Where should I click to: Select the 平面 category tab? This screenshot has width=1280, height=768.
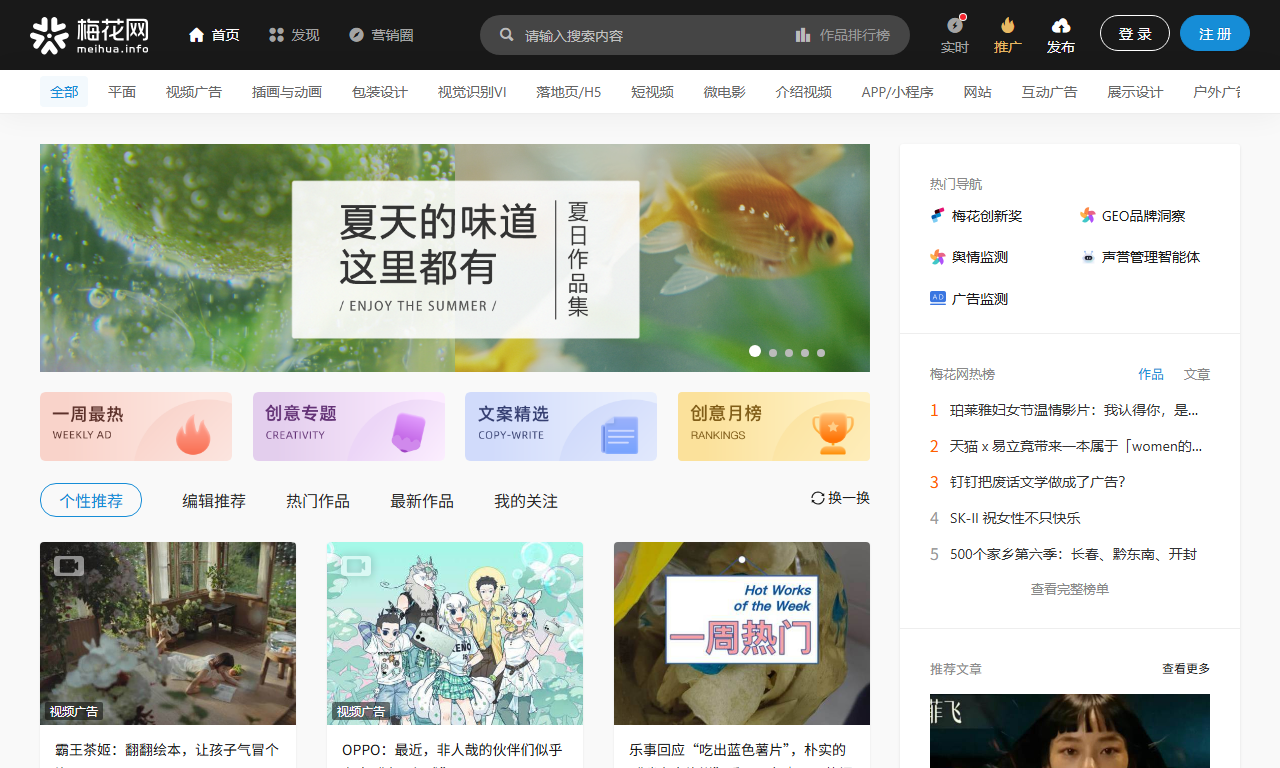122,92
